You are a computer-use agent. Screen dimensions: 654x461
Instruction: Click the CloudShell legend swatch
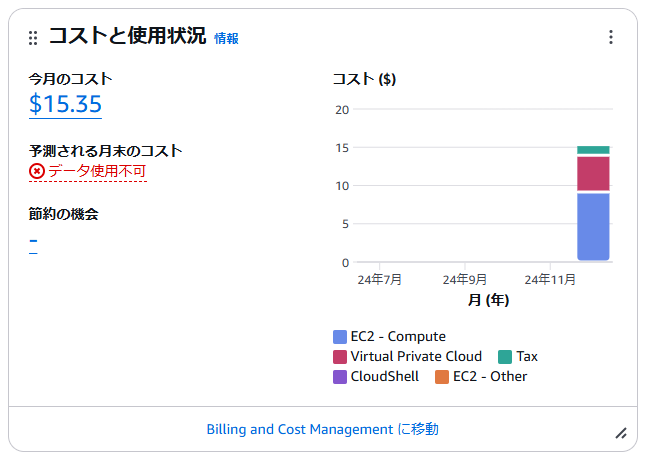[x=340, y=377]
